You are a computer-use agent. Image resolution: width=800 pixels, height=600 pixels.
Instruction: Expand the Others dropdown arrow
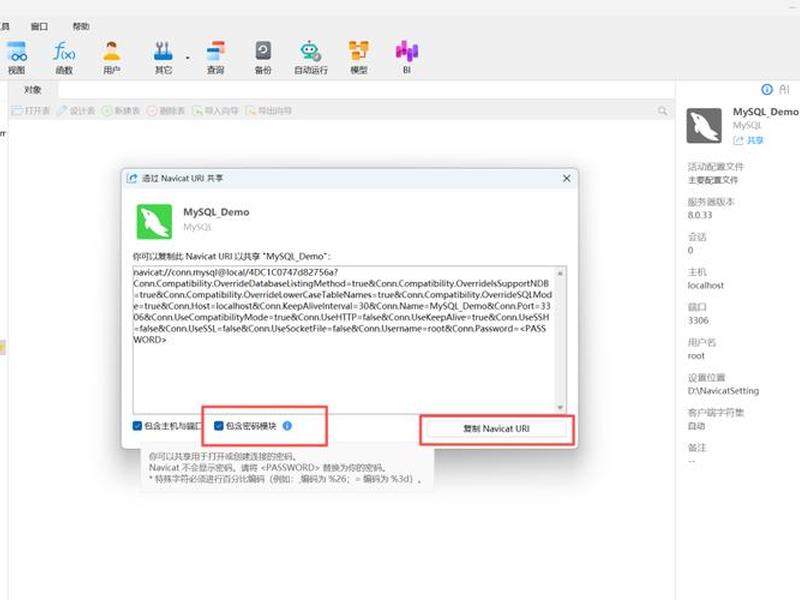(188, 58)
